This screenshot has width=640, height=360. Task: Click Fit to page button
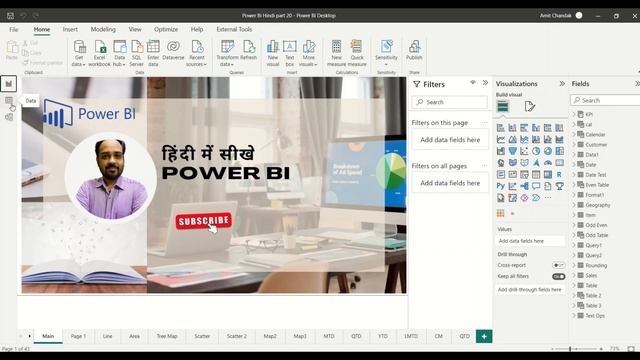[x=631, y=349]
